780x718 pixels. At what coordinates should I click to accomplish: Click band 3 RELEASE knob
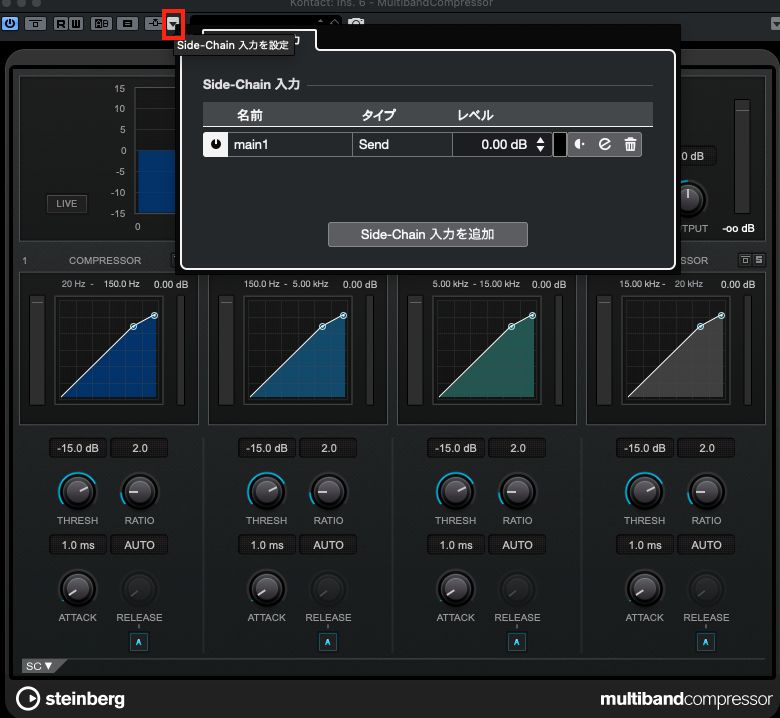pos(517,589)
